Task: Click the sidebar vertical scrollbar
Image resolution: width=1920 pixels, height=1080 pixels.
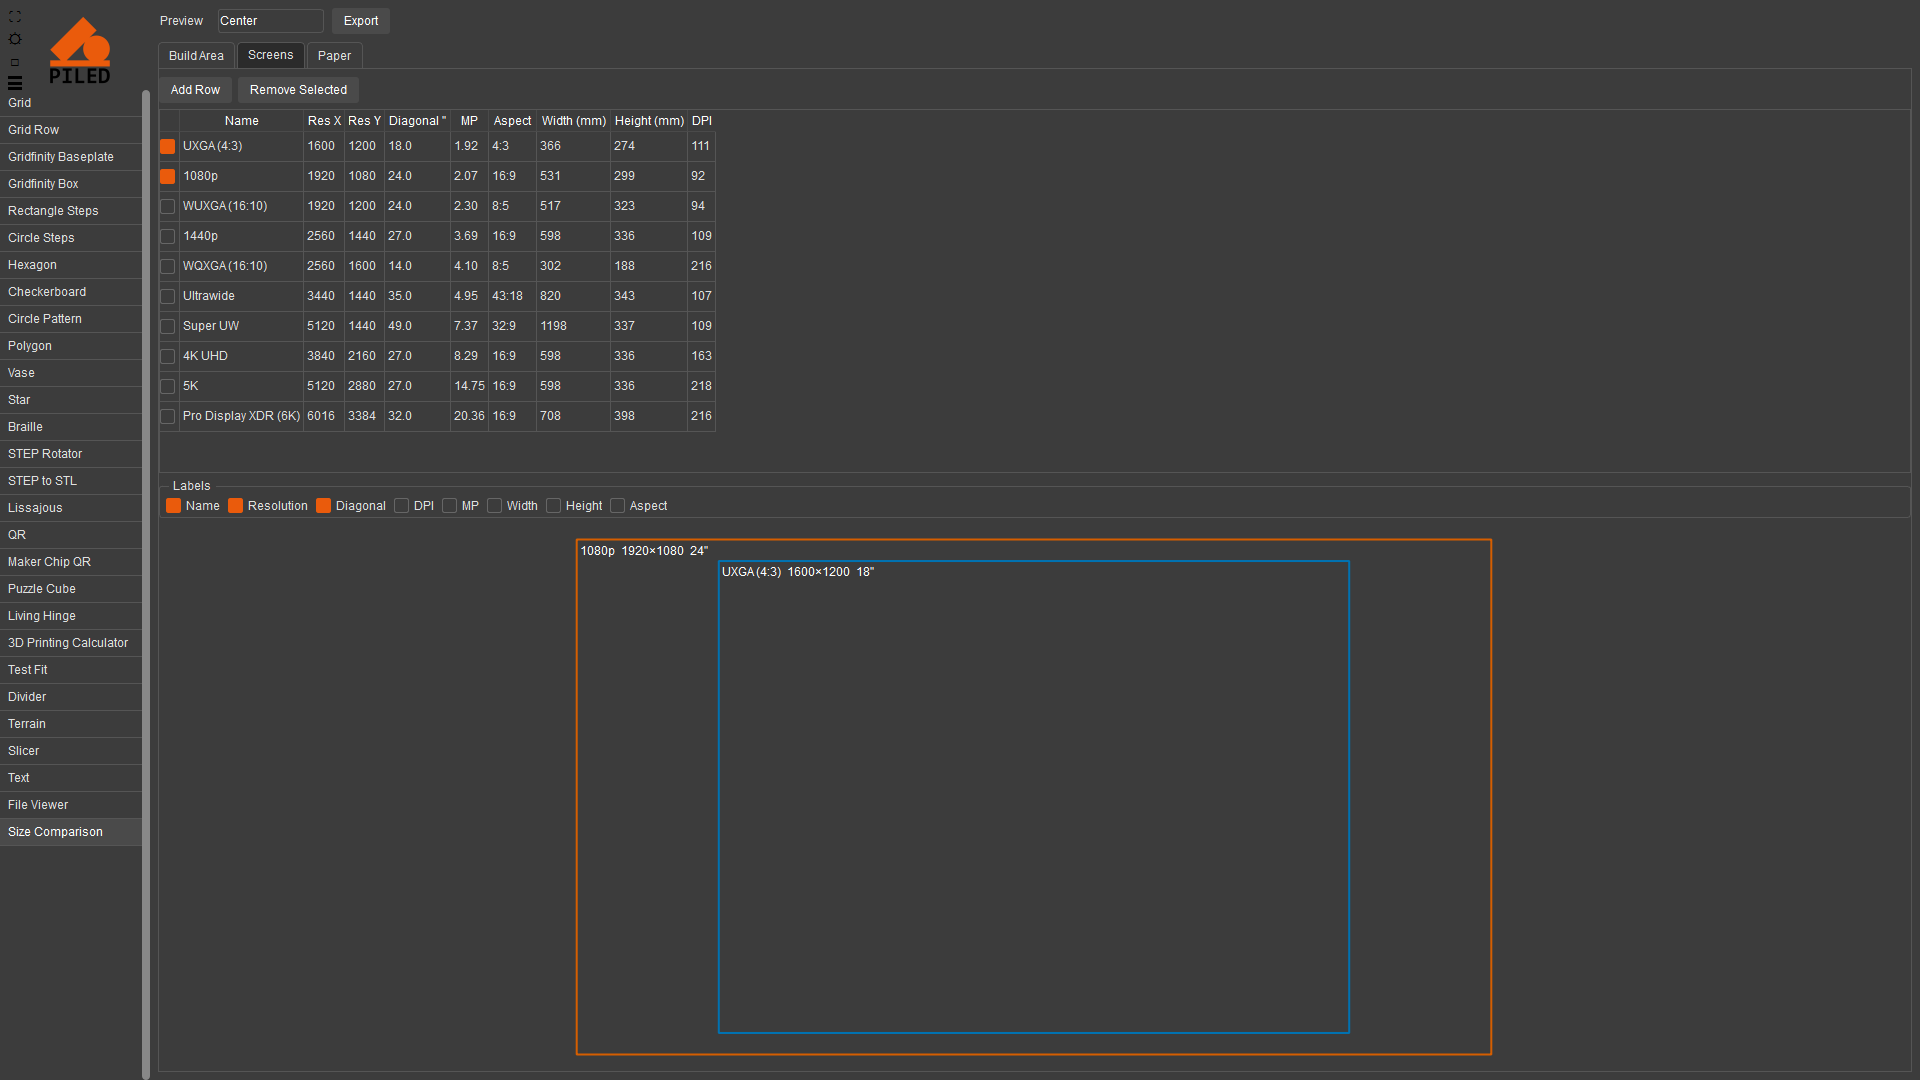Action: pos(146,585)
